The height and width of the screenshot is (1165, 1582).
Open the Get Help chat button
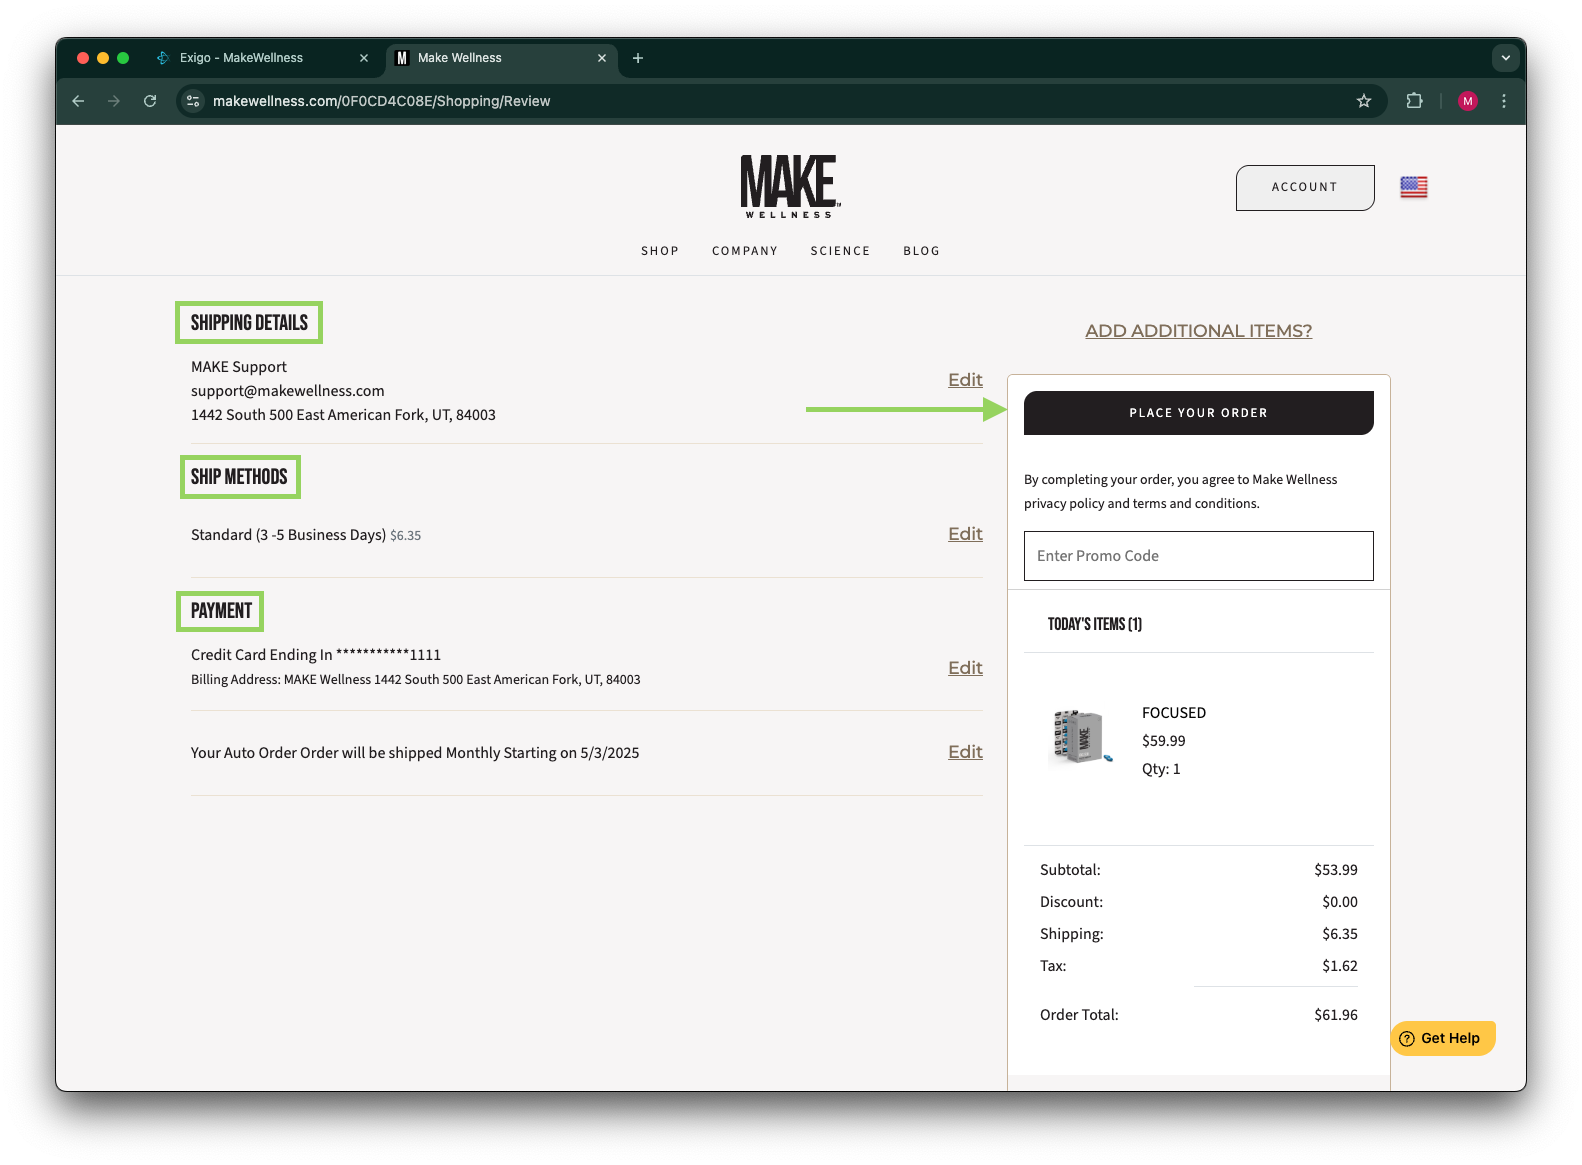(x=1442, y=1038)
